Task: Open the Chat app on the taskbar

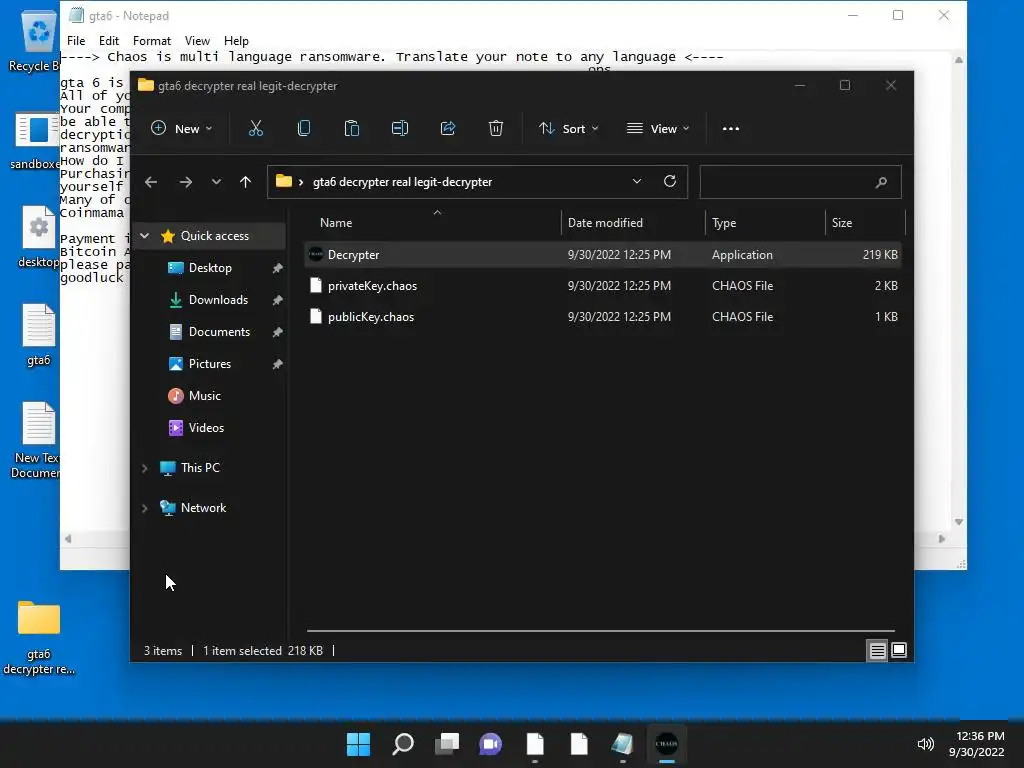Action: click(x=490, y=744)
